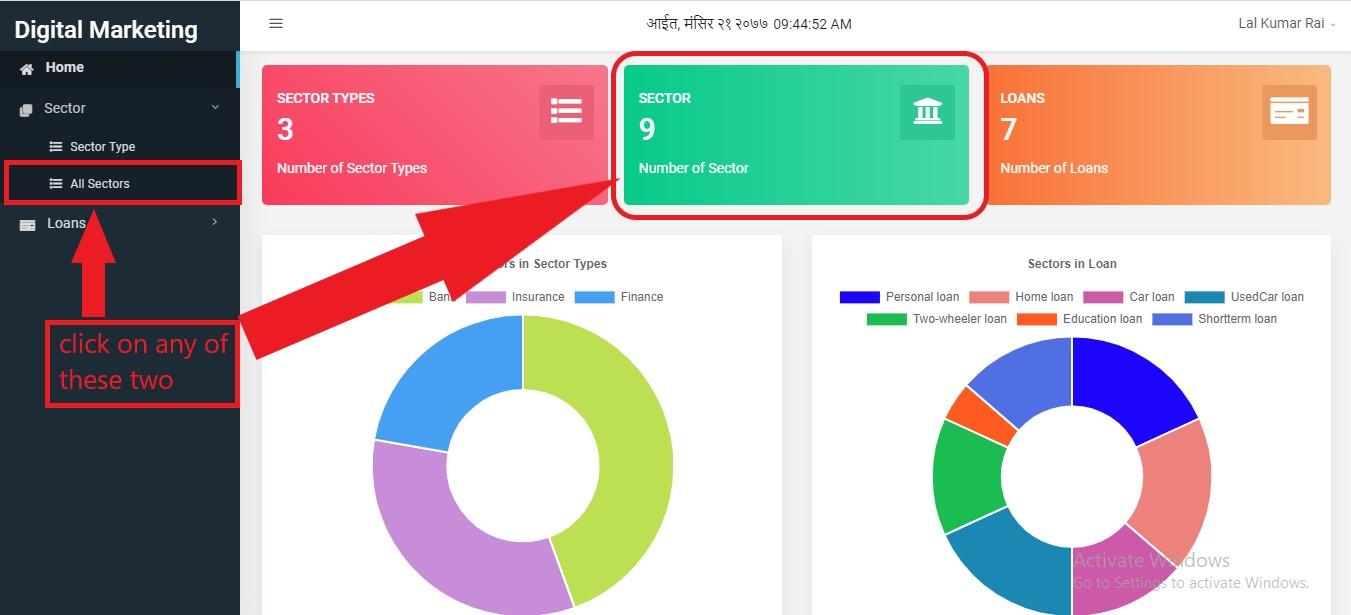Image resolution: width=1351 pixels, height=615 pixels.
Task: Click the bank building icon on Sector card
Action: [x=927, y=112]
